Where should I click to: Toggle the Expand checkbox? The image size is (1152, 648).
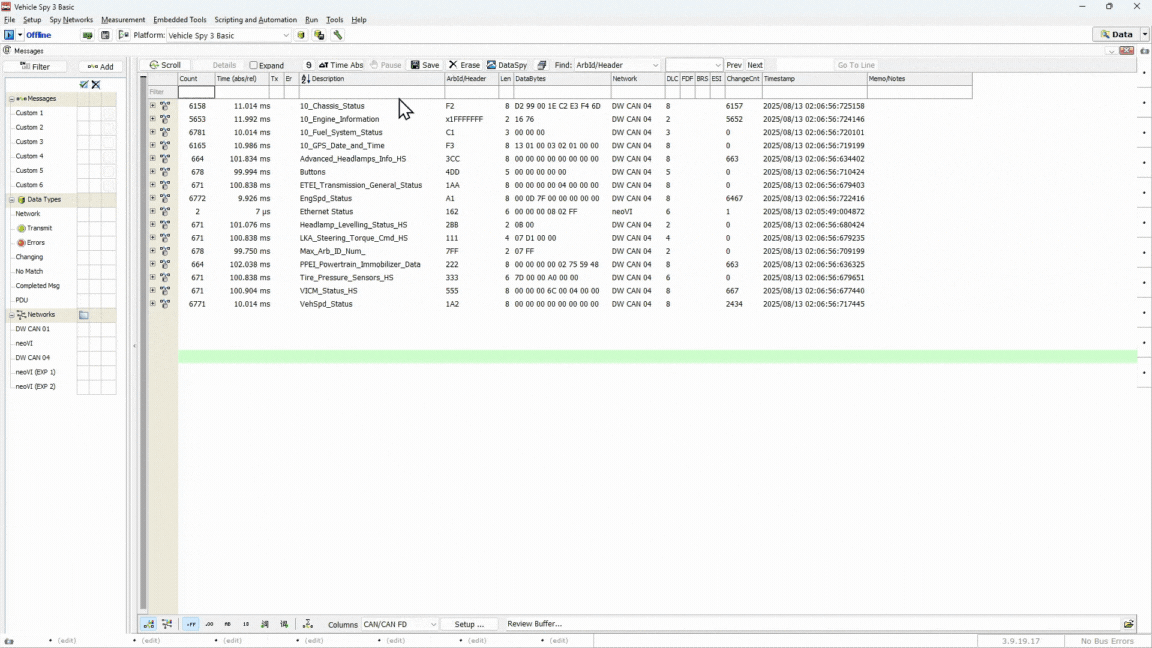(x=254, y=66)
